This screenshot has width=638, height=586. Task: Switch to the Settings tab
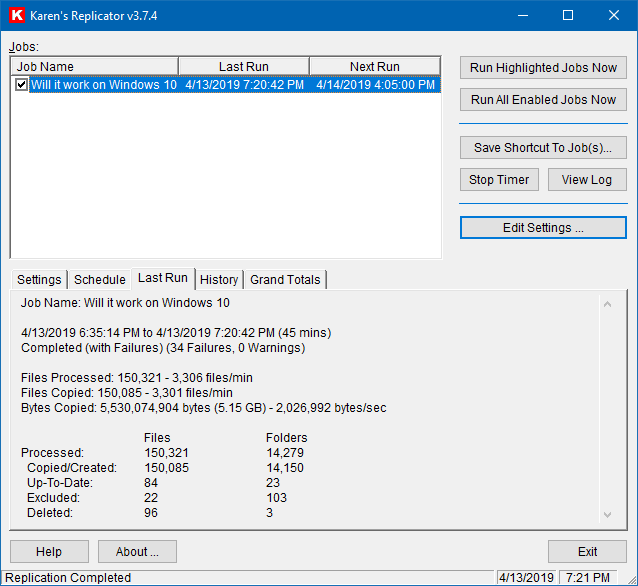[x=39, y=280]
